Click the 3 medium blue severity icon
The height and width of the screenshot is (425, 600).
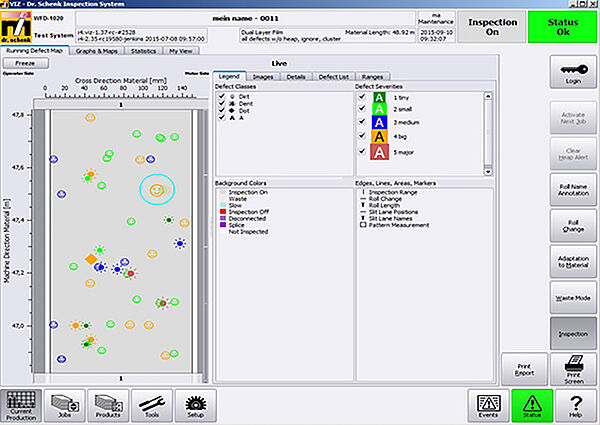(379, 122)
